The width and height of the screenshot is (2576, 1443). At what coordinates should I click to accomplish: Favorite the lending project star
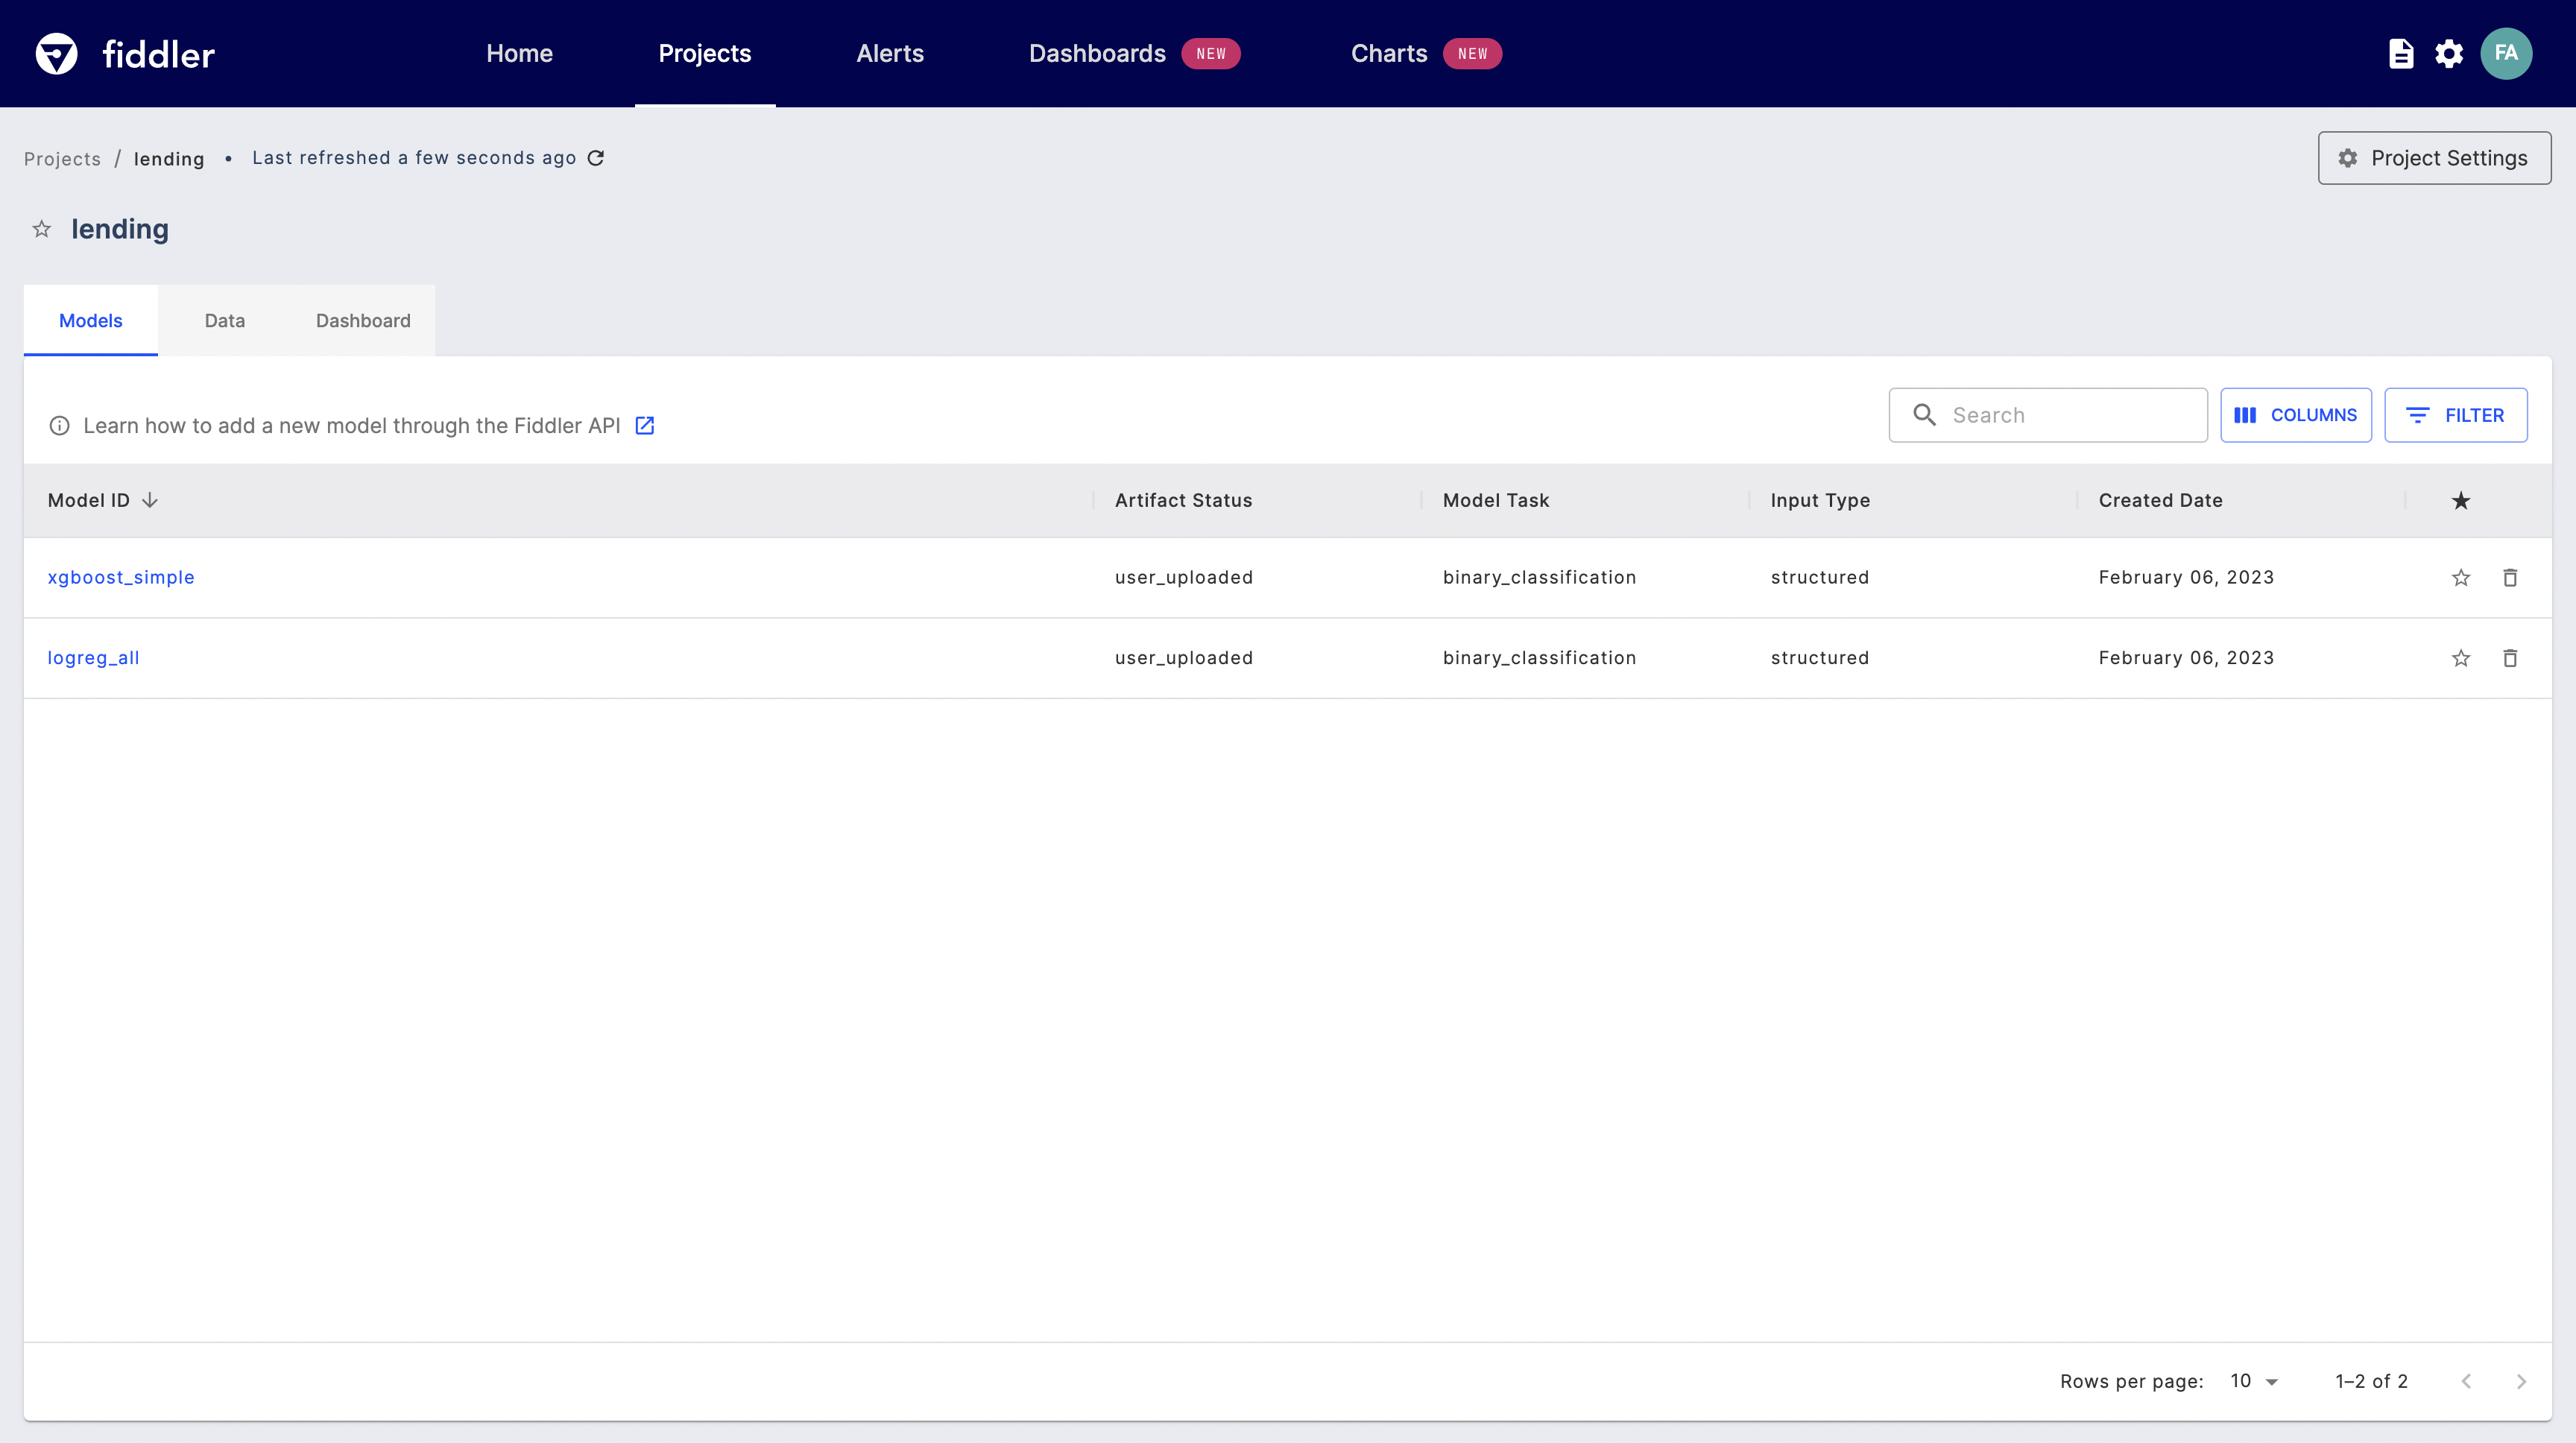pyautogui.click(x=42, y=229)
